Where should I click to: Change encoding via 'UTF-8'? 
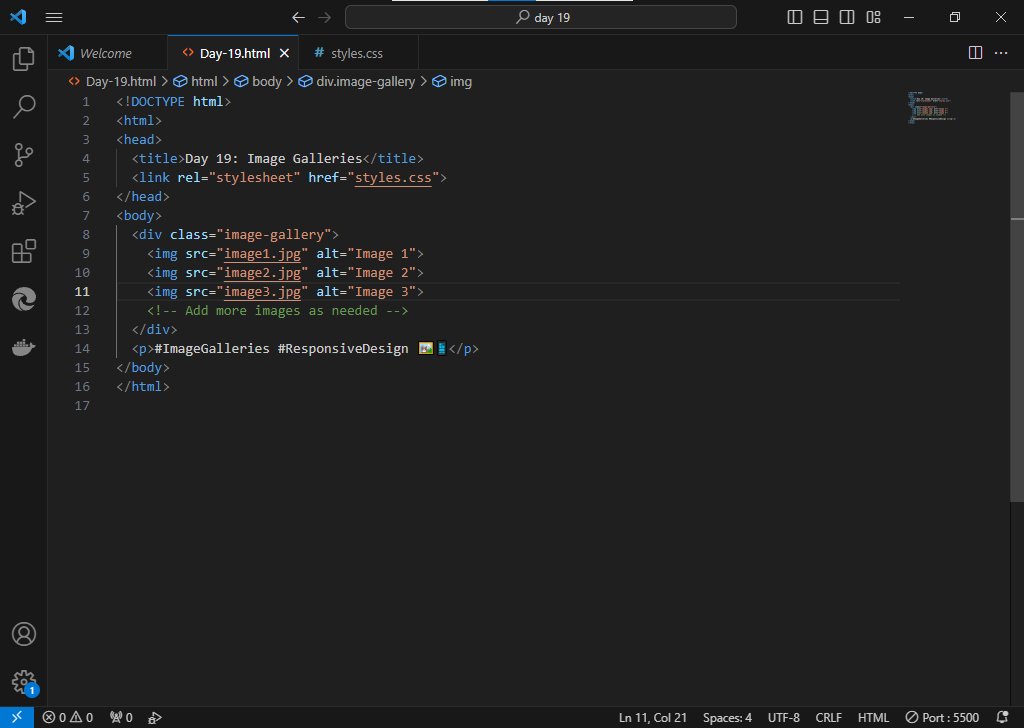784,718
